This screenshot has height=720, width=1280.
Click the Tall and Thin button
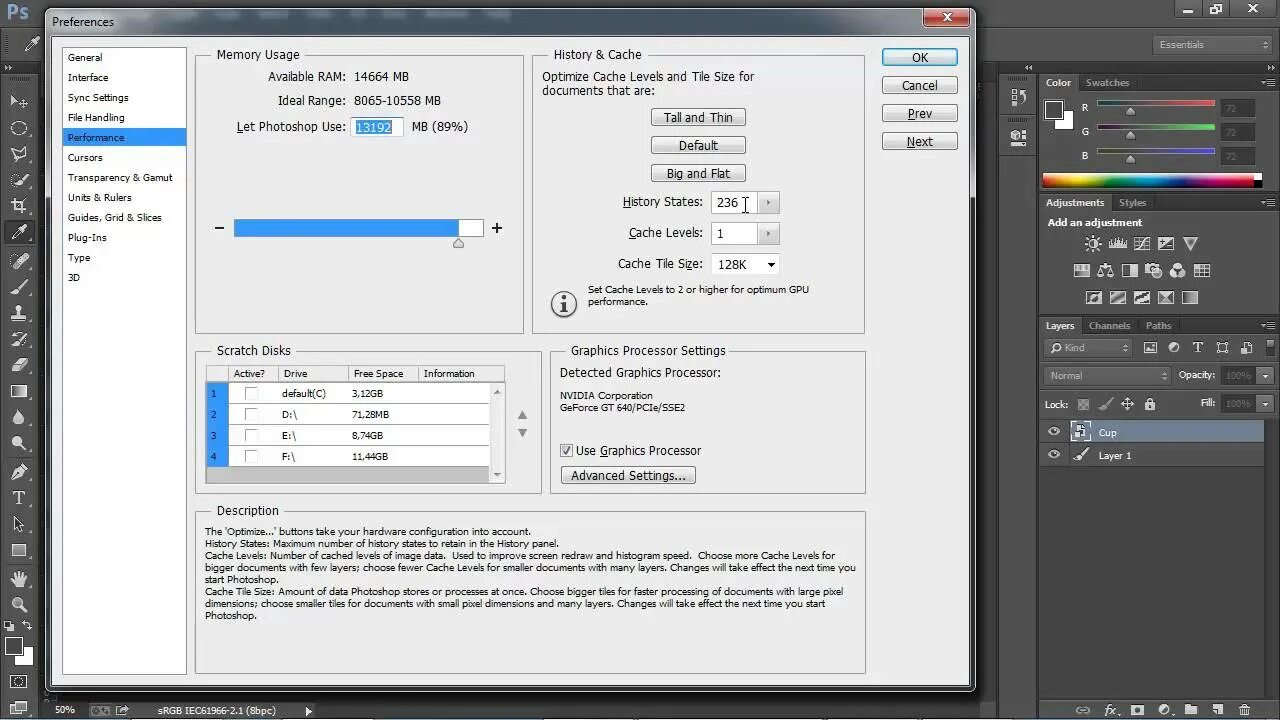point(698,118)
